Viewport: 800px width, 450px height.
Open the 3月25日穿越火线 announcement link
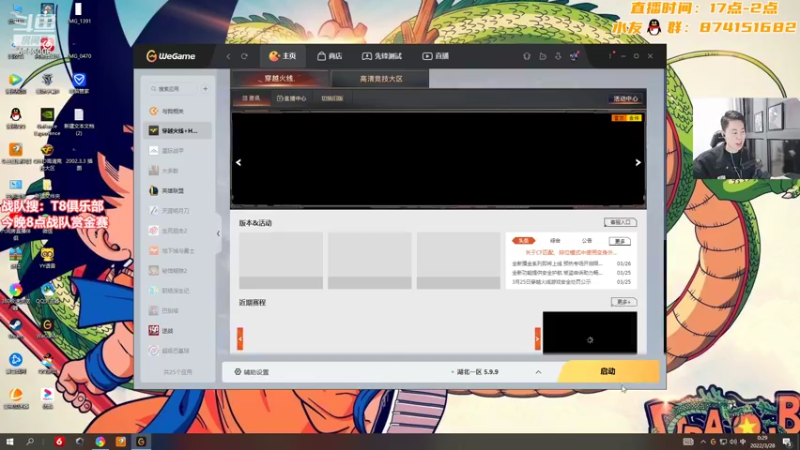tap(551, 282)
